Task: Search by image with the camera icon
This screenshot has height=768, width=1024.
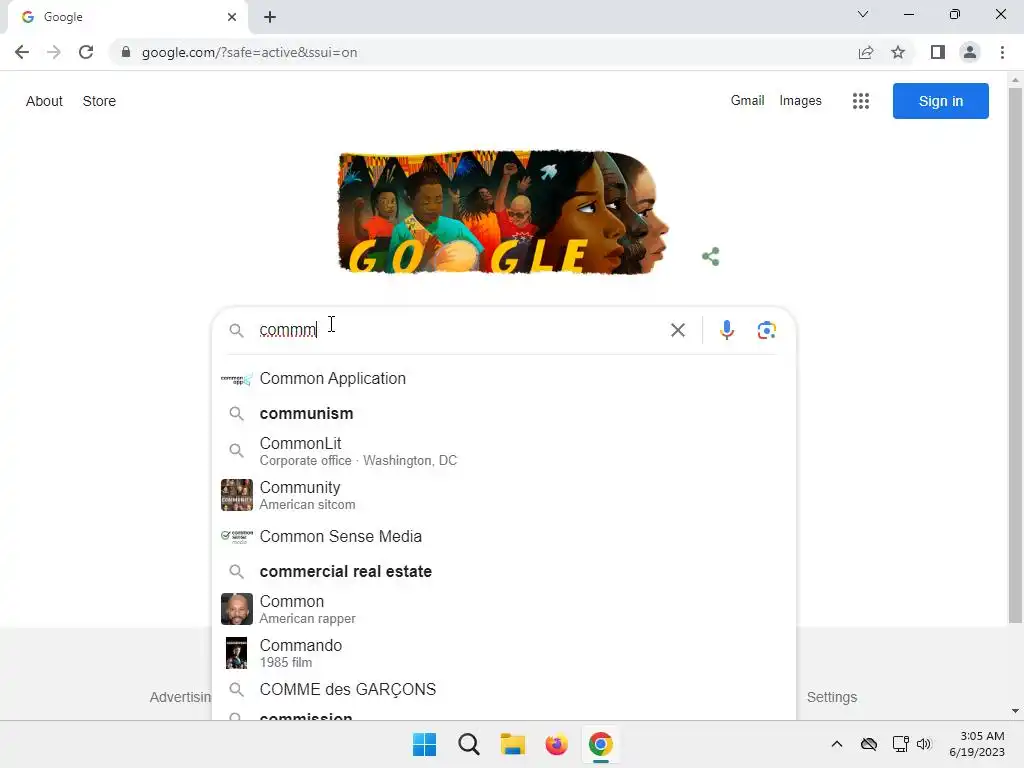Action: pyautogui.click(x=767, y=330)
